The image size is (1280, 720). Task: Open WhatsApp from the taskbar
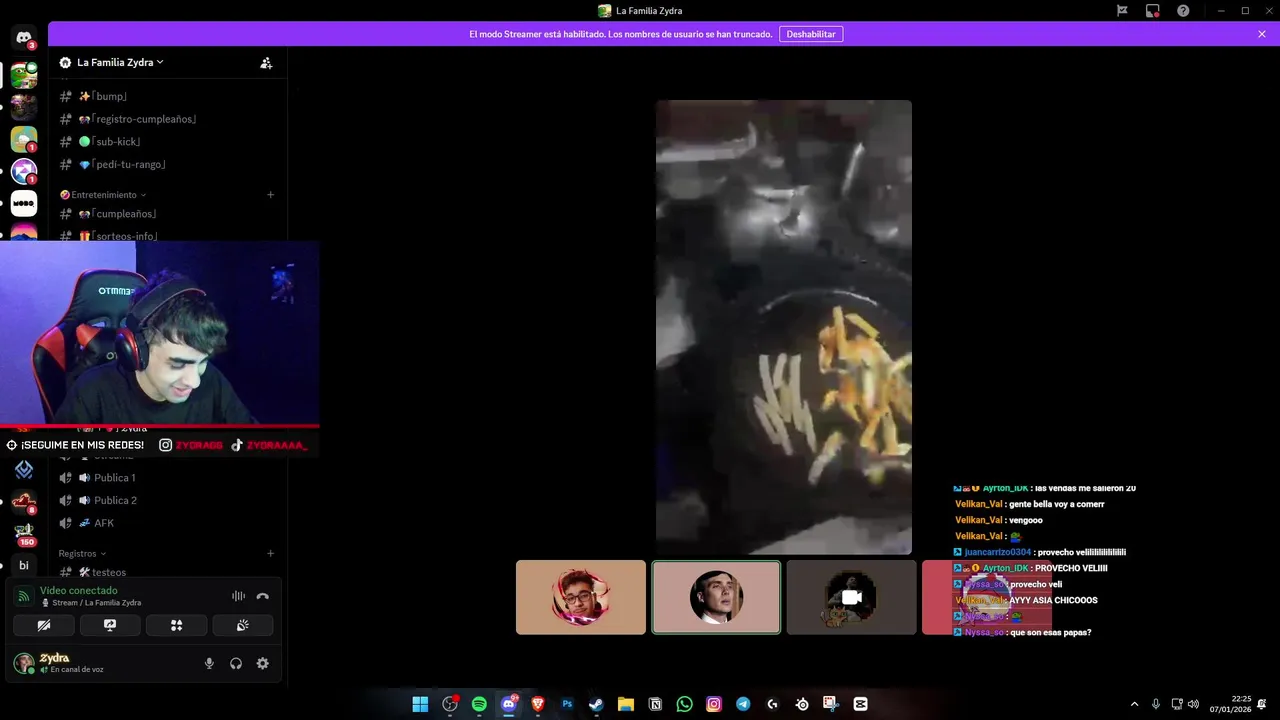coord(684,704)
